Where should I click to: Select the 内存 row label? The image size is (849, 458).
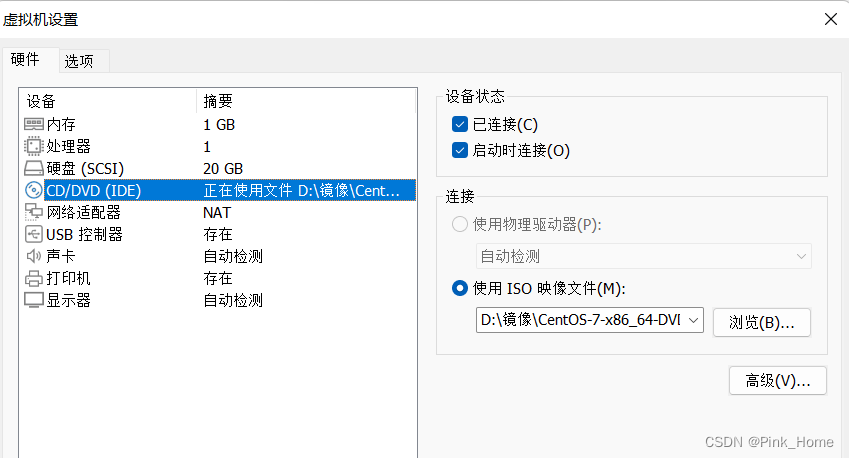61,125
